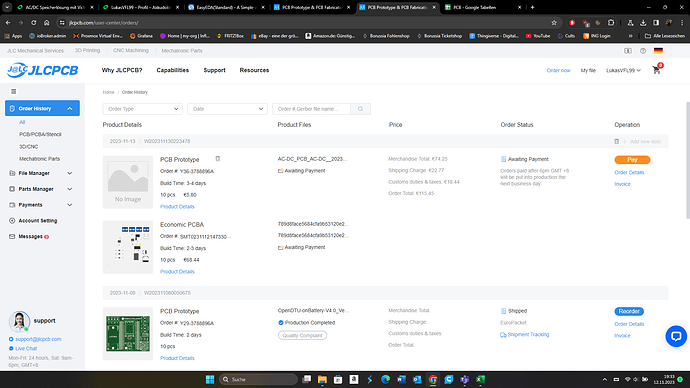The height and width of the screenshot is (388, 690).
Task: Click the Quality Complaint button
Action: point(302,335)
